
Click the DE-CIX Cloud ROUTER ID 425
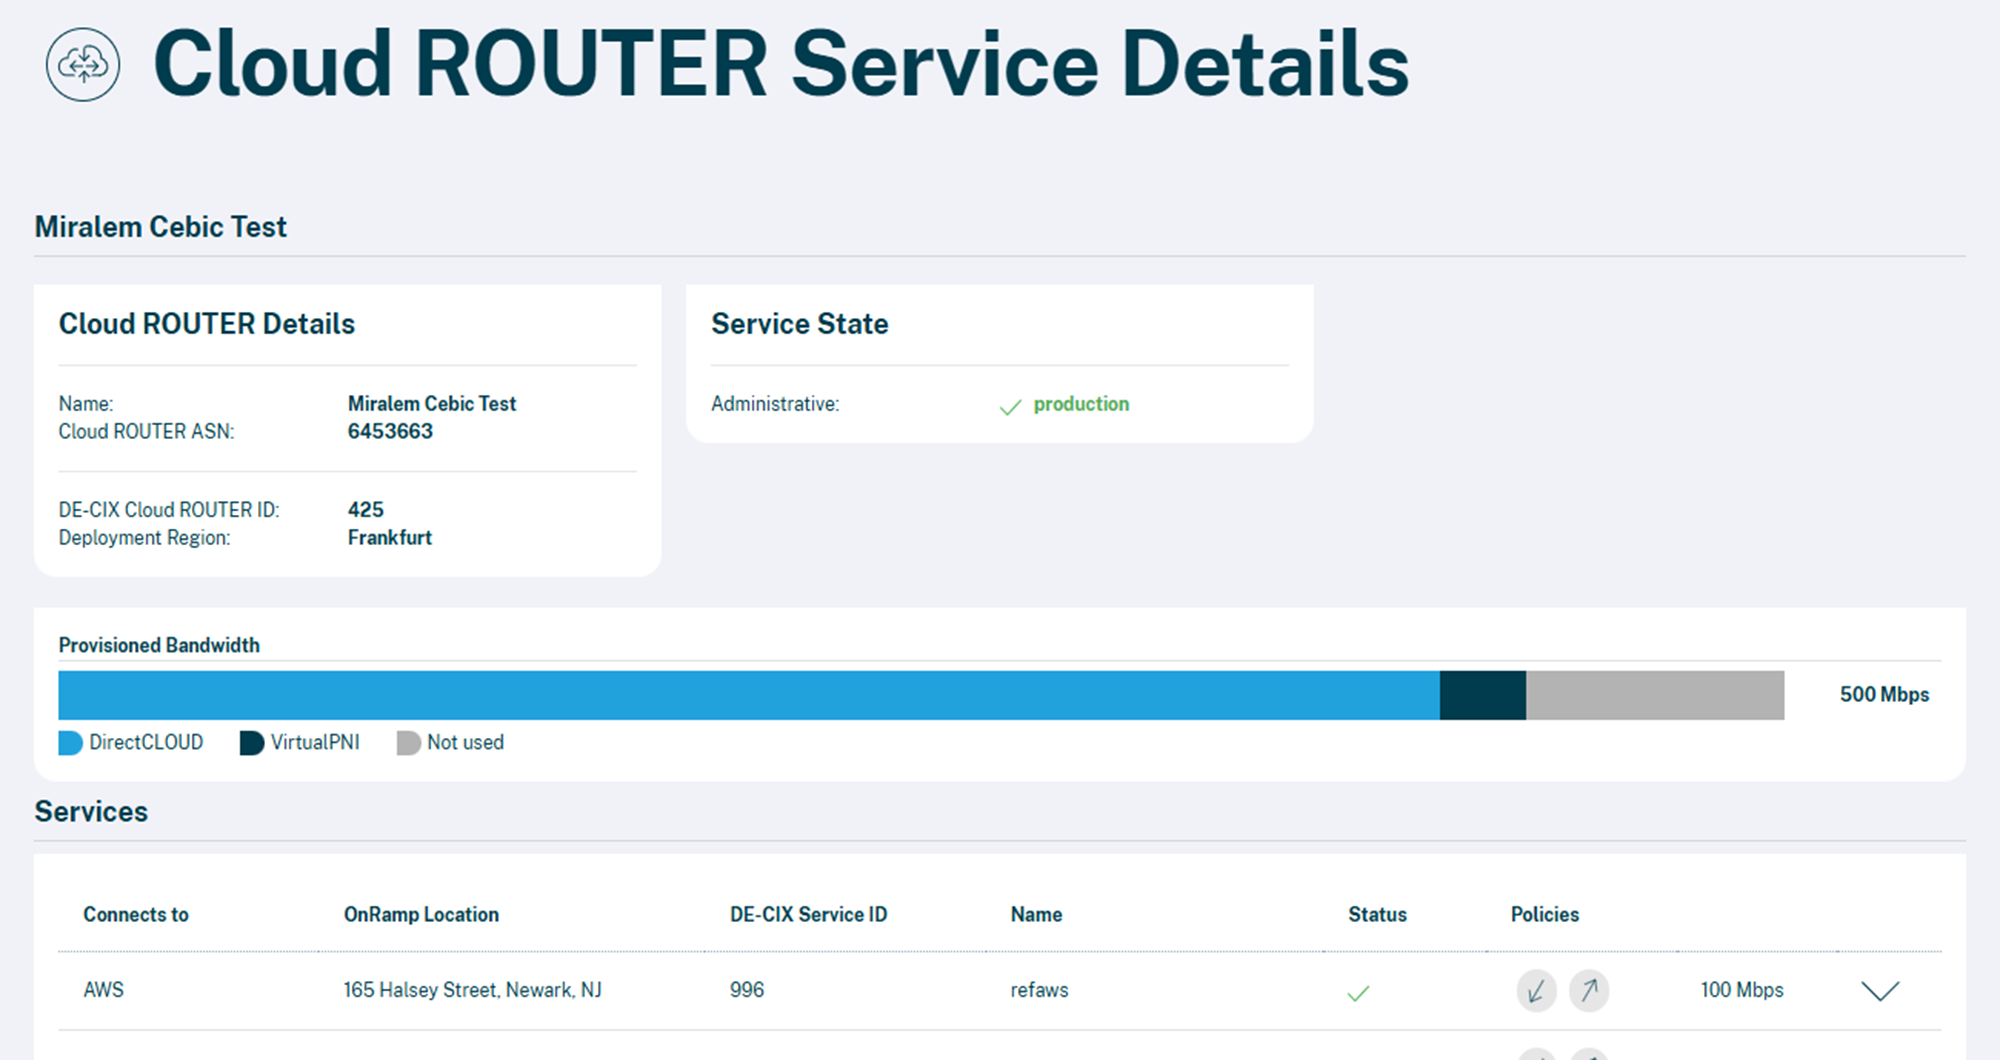click(366, 510)
